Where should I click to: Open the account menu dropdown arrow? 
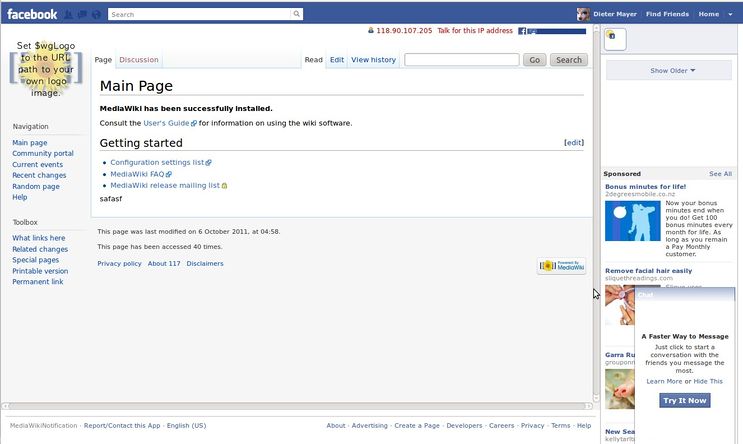click(x=730, y=14)
